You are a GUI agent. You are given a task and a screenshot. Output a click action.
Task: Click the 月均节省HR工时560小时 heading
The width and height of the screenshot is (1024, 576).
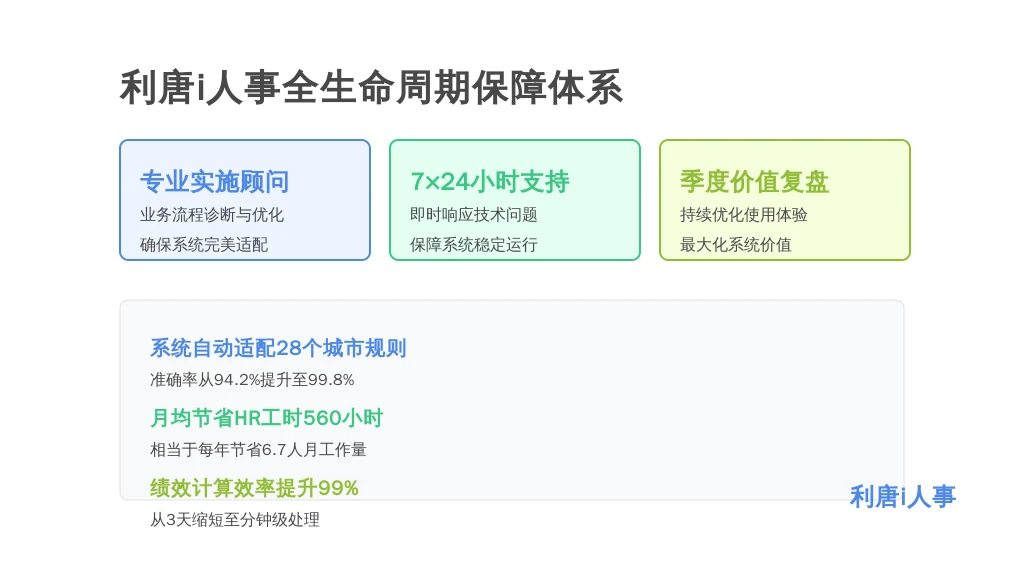266,418
